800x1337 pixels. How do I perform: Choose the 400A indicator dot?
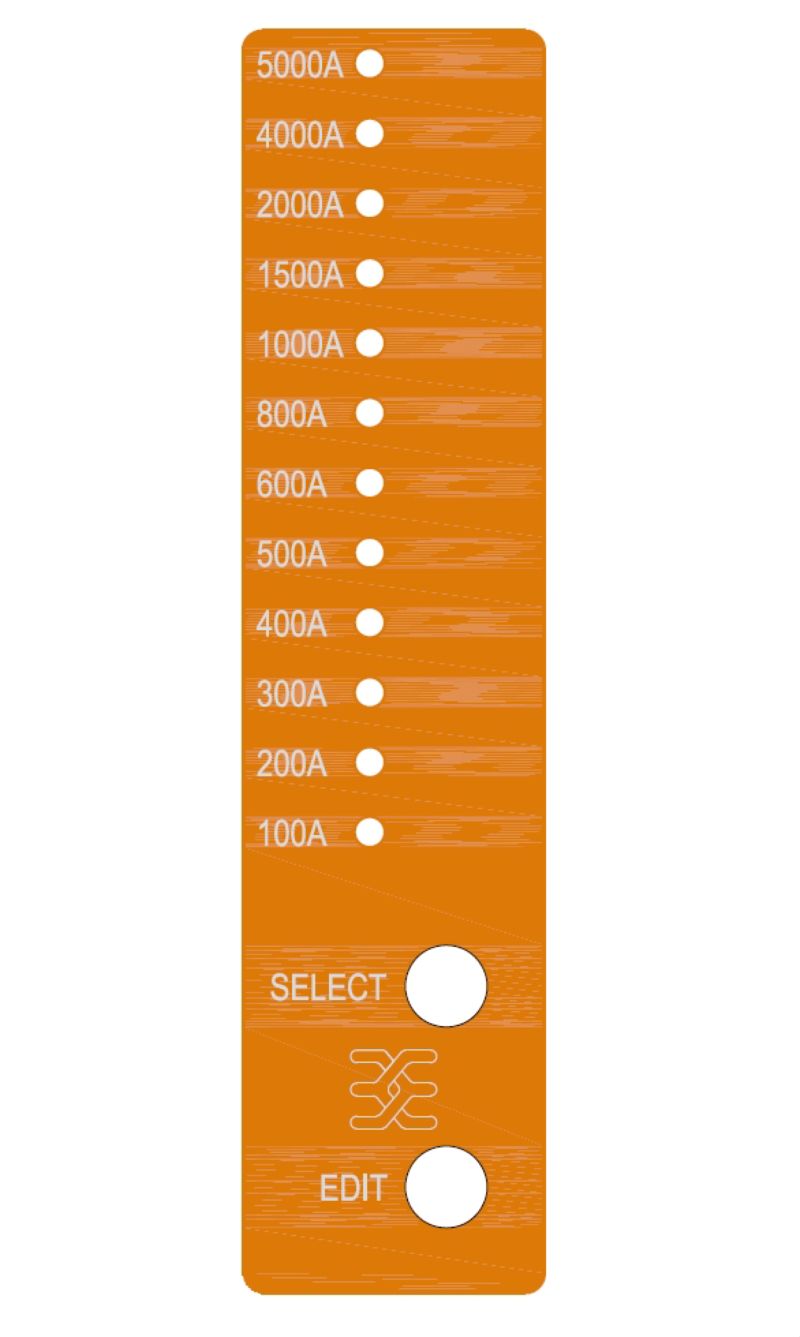370,622
